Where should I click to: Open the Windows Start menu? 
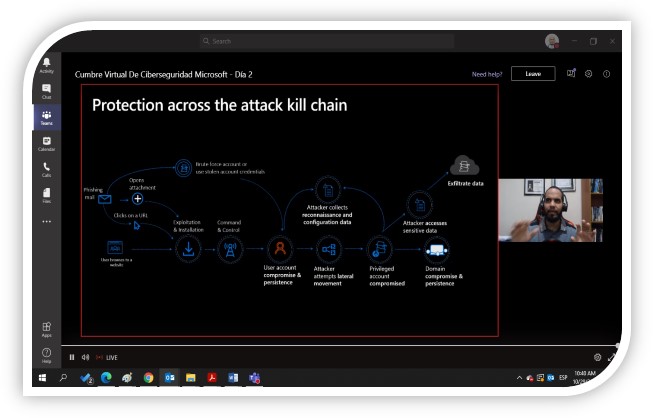(x=42, y=378)
